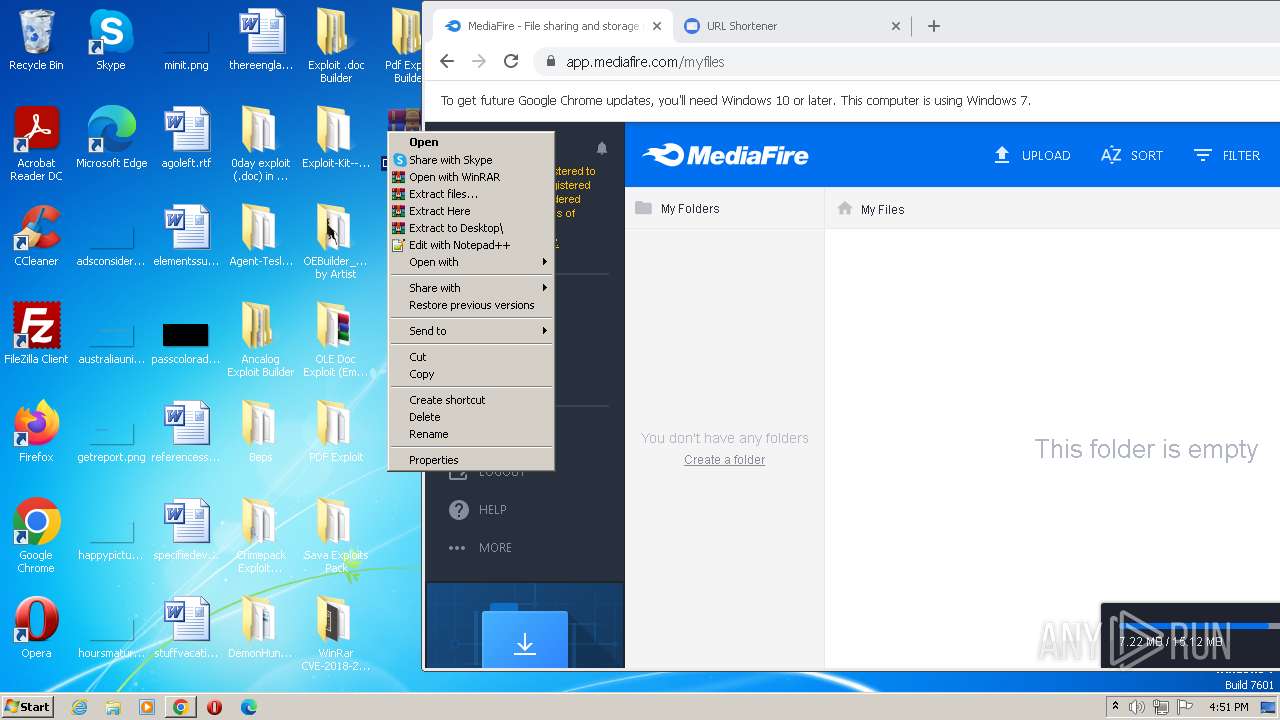This screenshot has width=1280, height=720.
Task: Choose Extract Here from context menu
Action: click(471, 211)
